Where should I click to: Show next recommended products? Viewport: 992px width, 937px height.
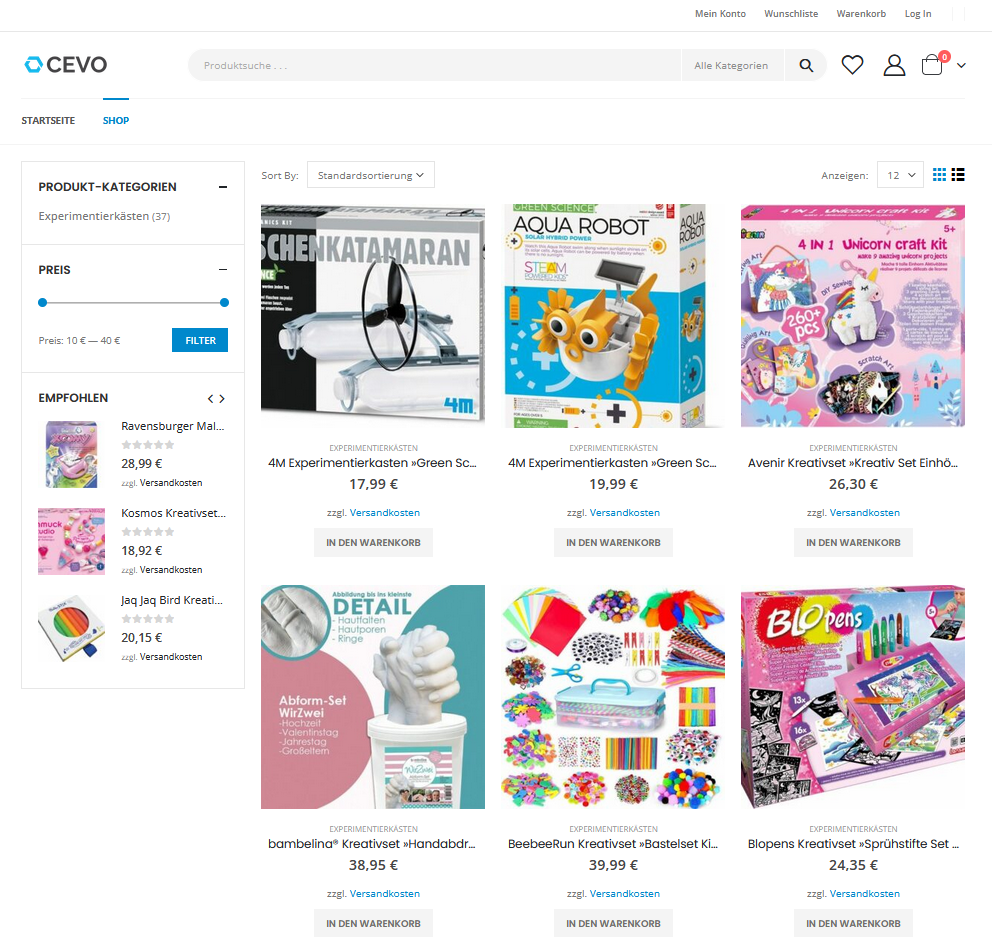coord(222,399)
